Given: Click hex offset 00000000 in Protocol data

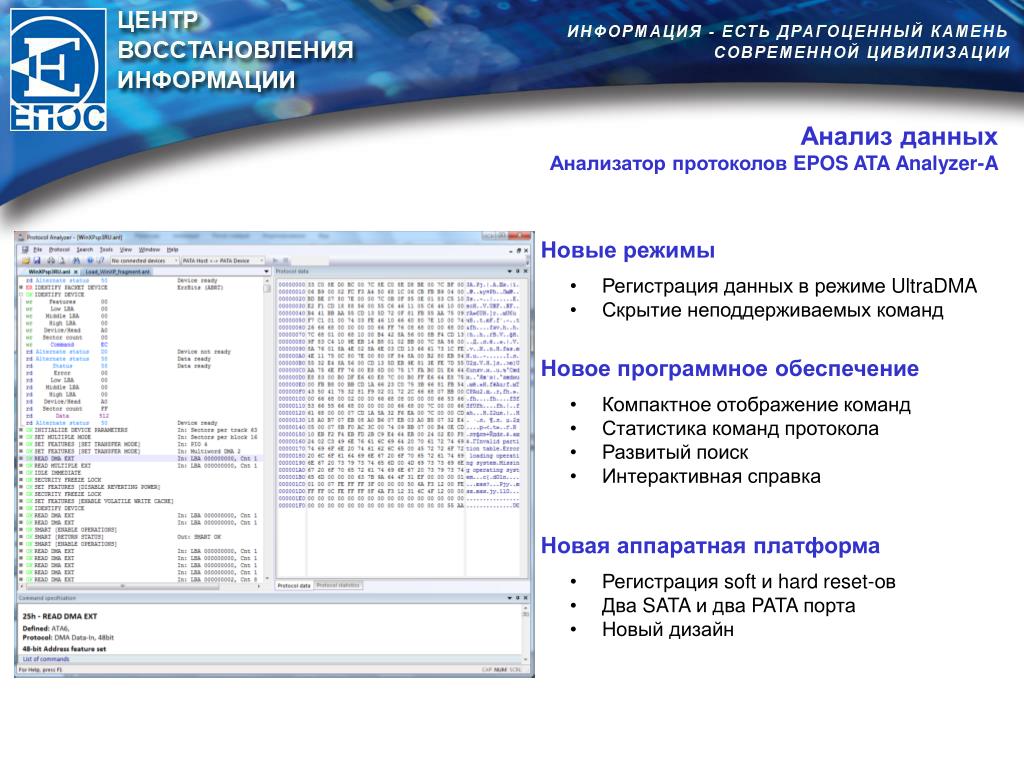Looking at the screenshot, I should pyautogui.click(x=291, y=285).
